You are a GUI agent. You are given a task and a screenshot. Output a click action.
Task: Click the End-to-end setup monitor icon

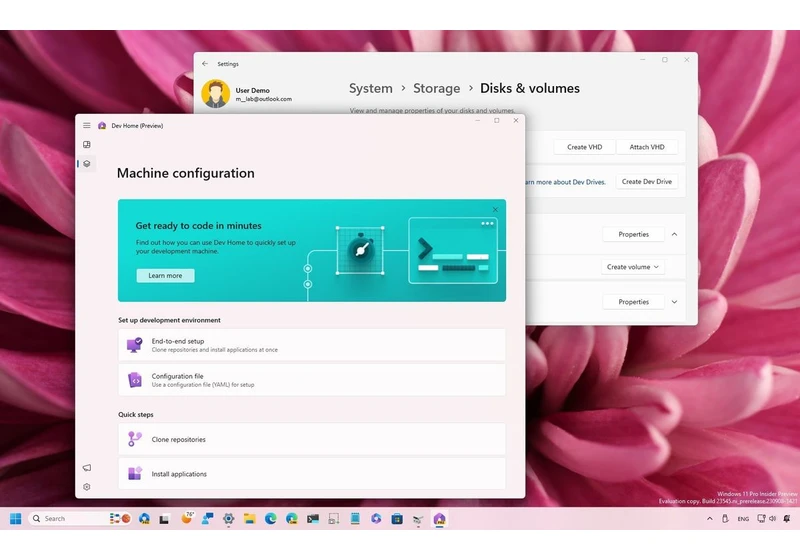pos(135,345)
